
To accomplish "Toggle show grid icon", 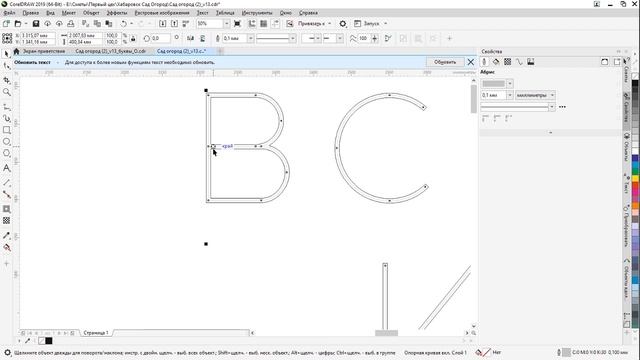I will pyautogui.click(x=264, y=24).
